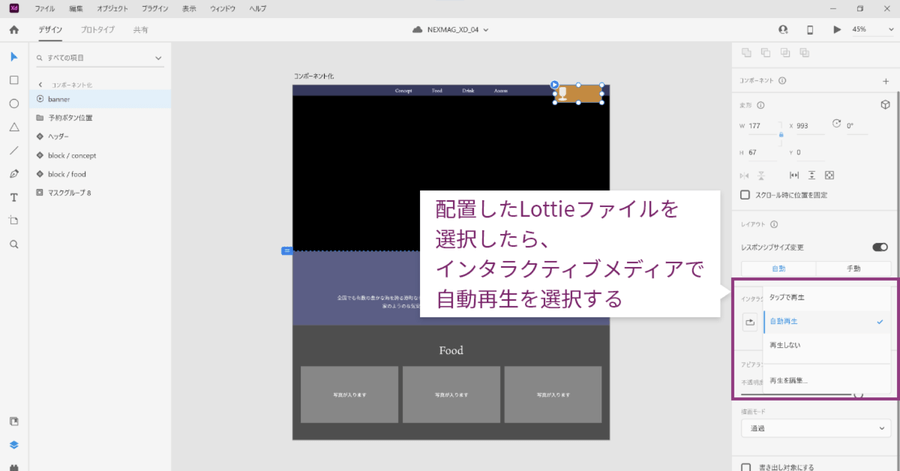Open the 表示 menu
The width and height of the screenshot is (900, 471).
pyautogui.click(x=189, y=9)
